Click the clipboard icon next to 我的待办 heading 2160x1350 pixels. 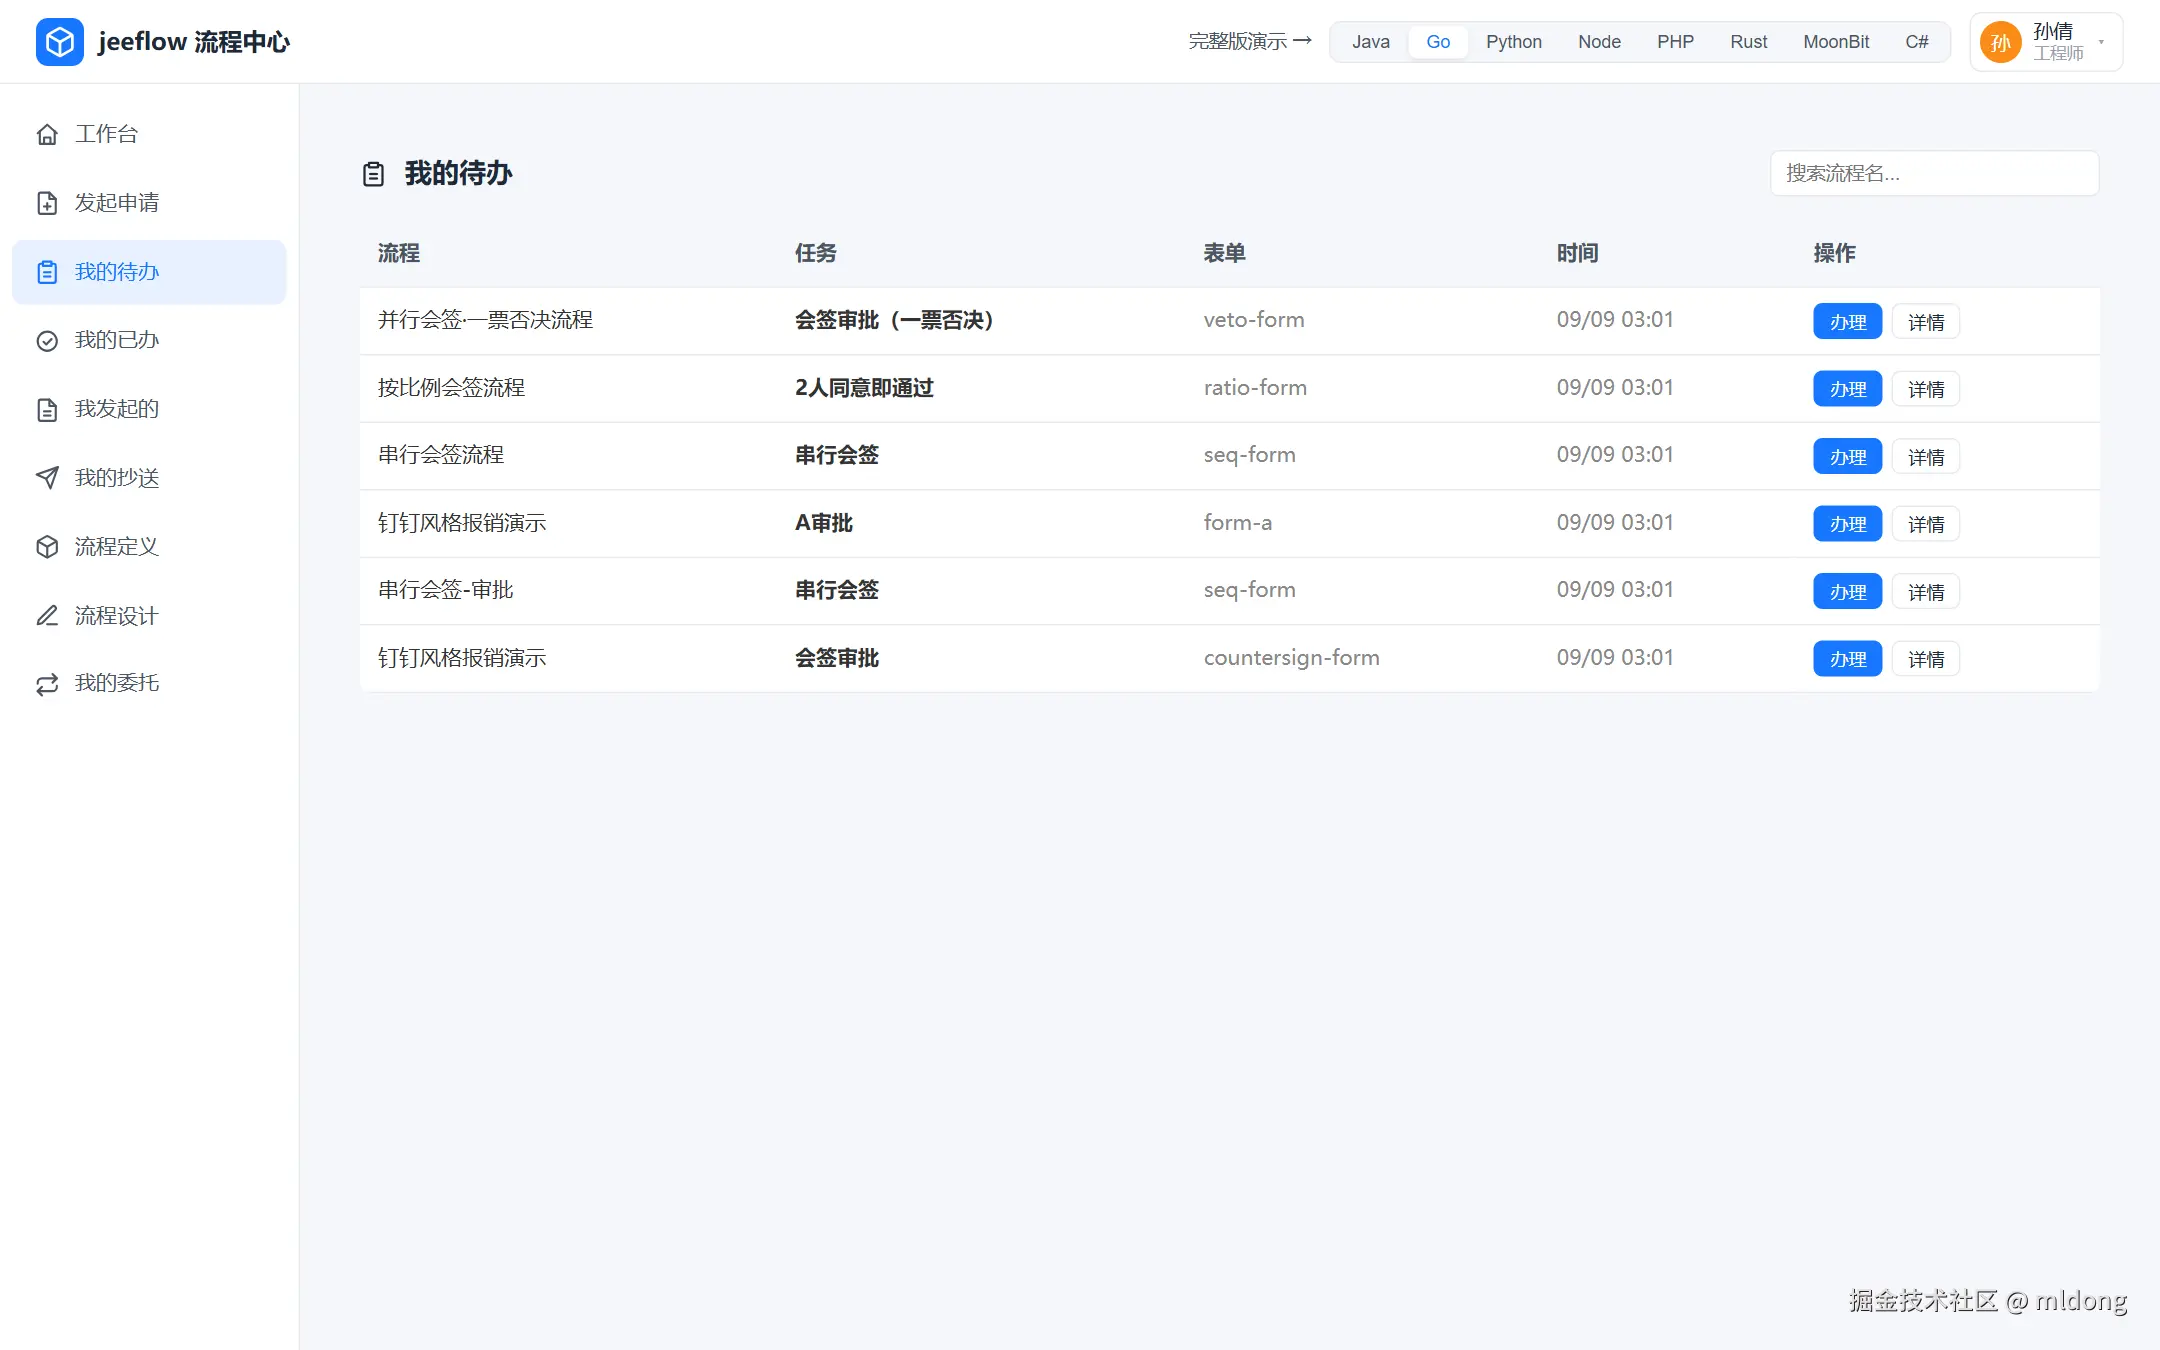pyautogui.click(x=373, y=174)
